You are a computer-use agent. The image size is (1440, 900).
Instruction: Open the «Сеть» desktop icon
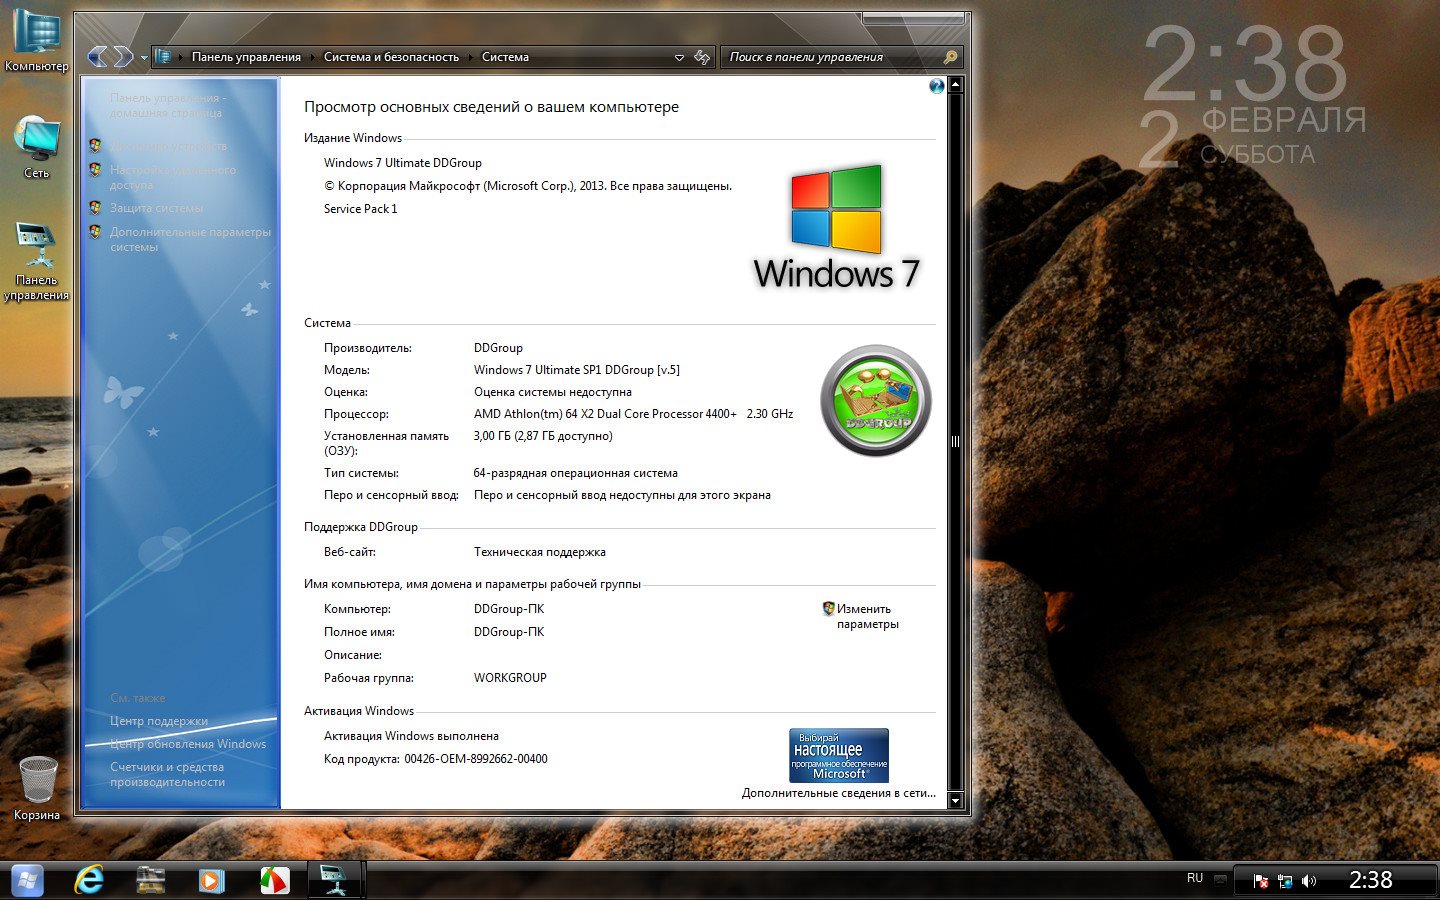click(x=37, y=147)
